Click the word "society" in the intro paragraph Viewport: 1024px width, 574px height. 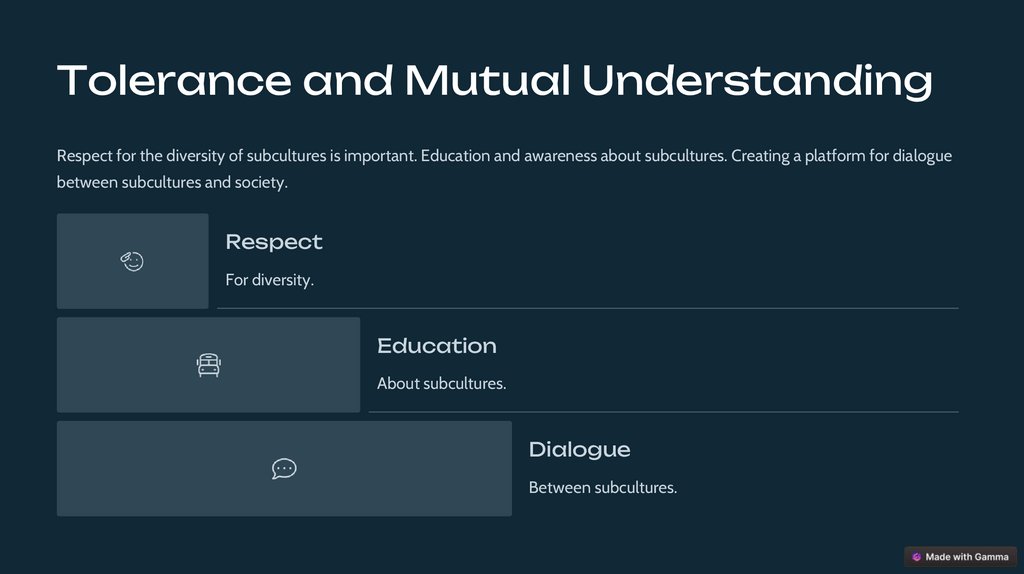pyautogui.click(x=259, y=183)
